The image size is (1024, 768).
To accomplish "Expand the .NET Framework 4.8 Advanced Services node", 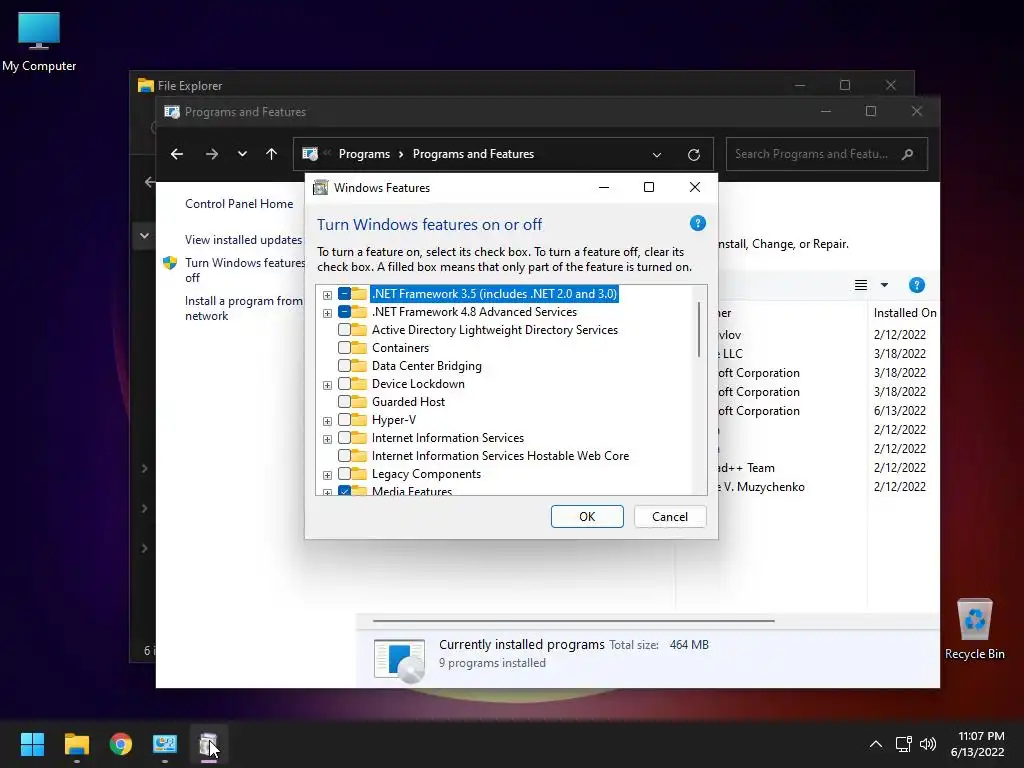I will click(x=327, y=313).
